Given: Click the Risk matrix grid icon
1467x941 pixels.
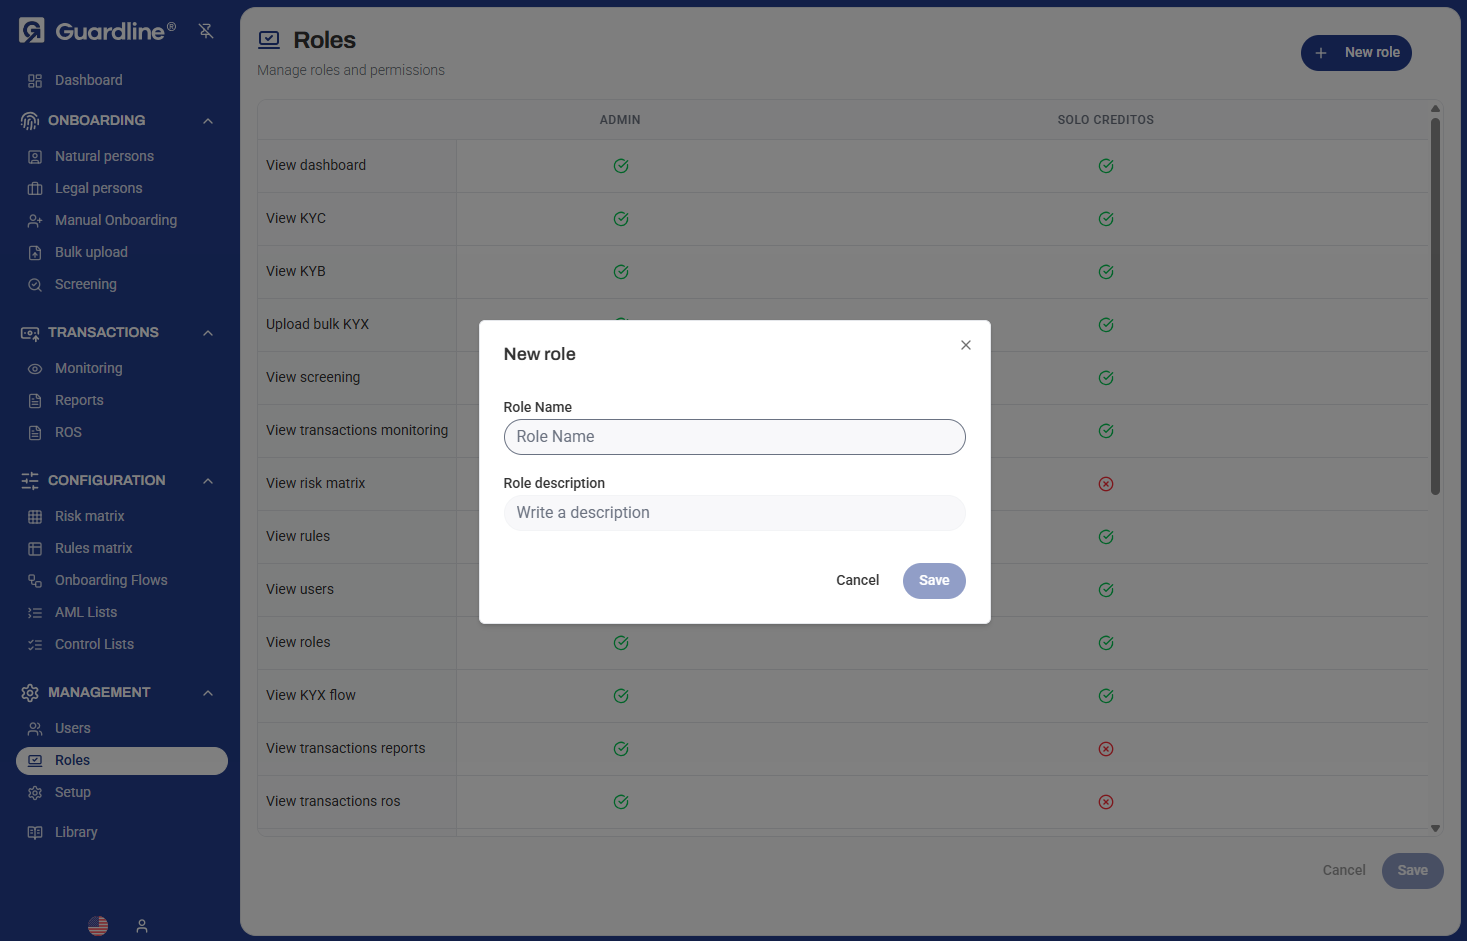Looking at the screenshot, I should 35,517.
